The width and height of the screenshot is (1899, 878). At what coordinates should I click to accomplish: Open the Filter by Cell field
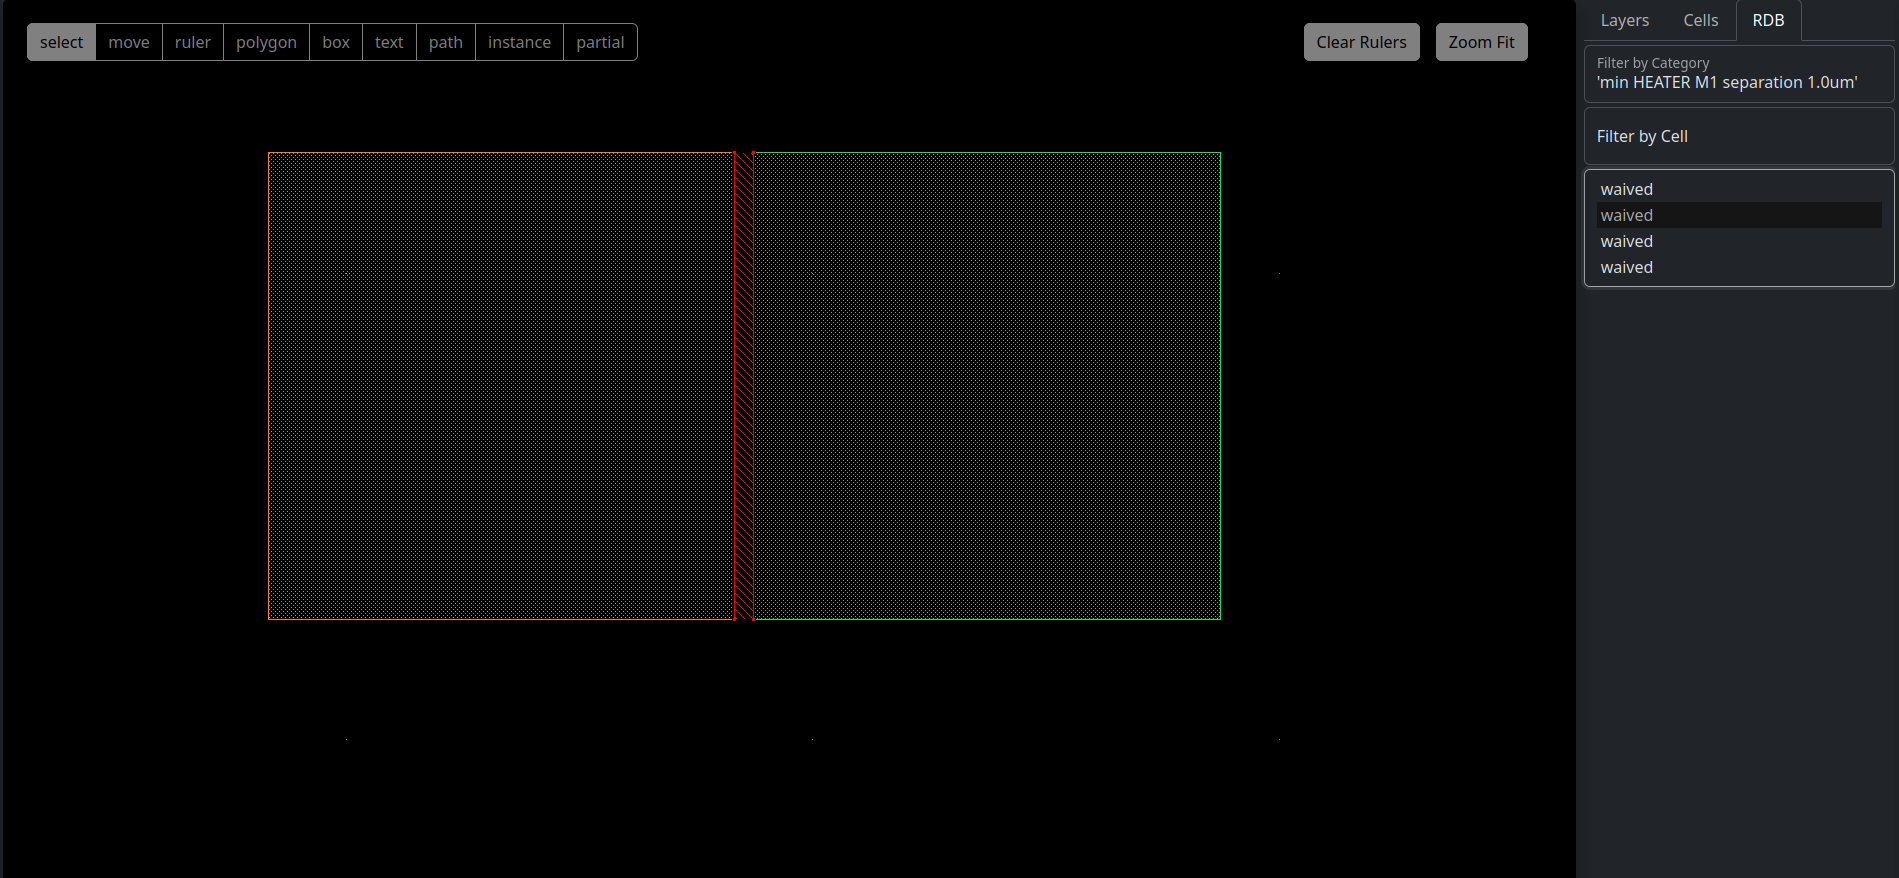(x=1739, y=136)
